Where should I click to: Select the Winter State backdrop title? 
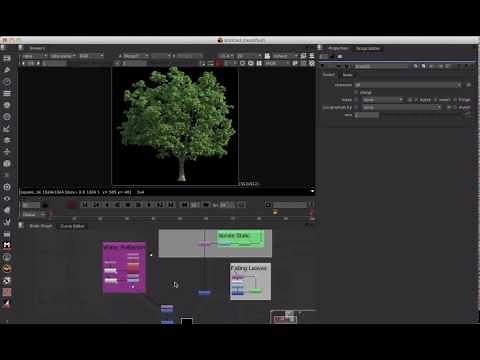[234, 235]
